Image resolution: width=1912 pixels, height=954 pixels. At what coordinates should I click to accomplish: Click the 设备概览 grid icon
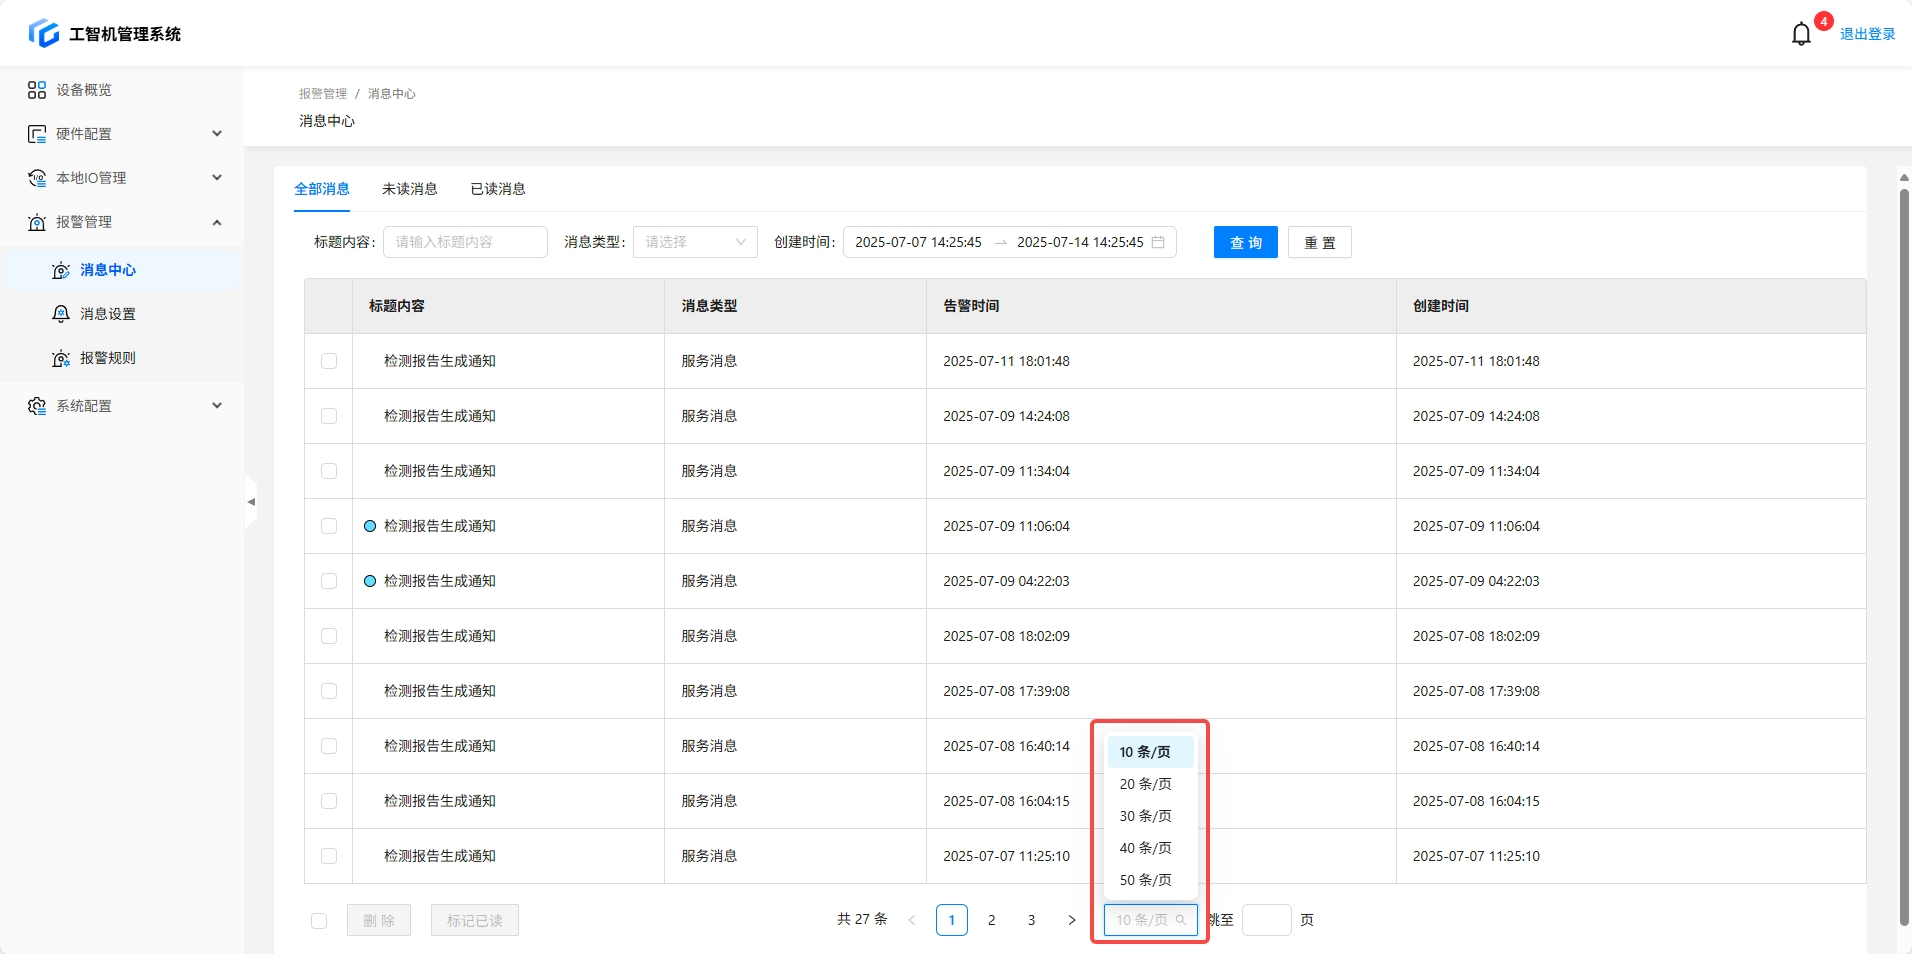point(37,90)
